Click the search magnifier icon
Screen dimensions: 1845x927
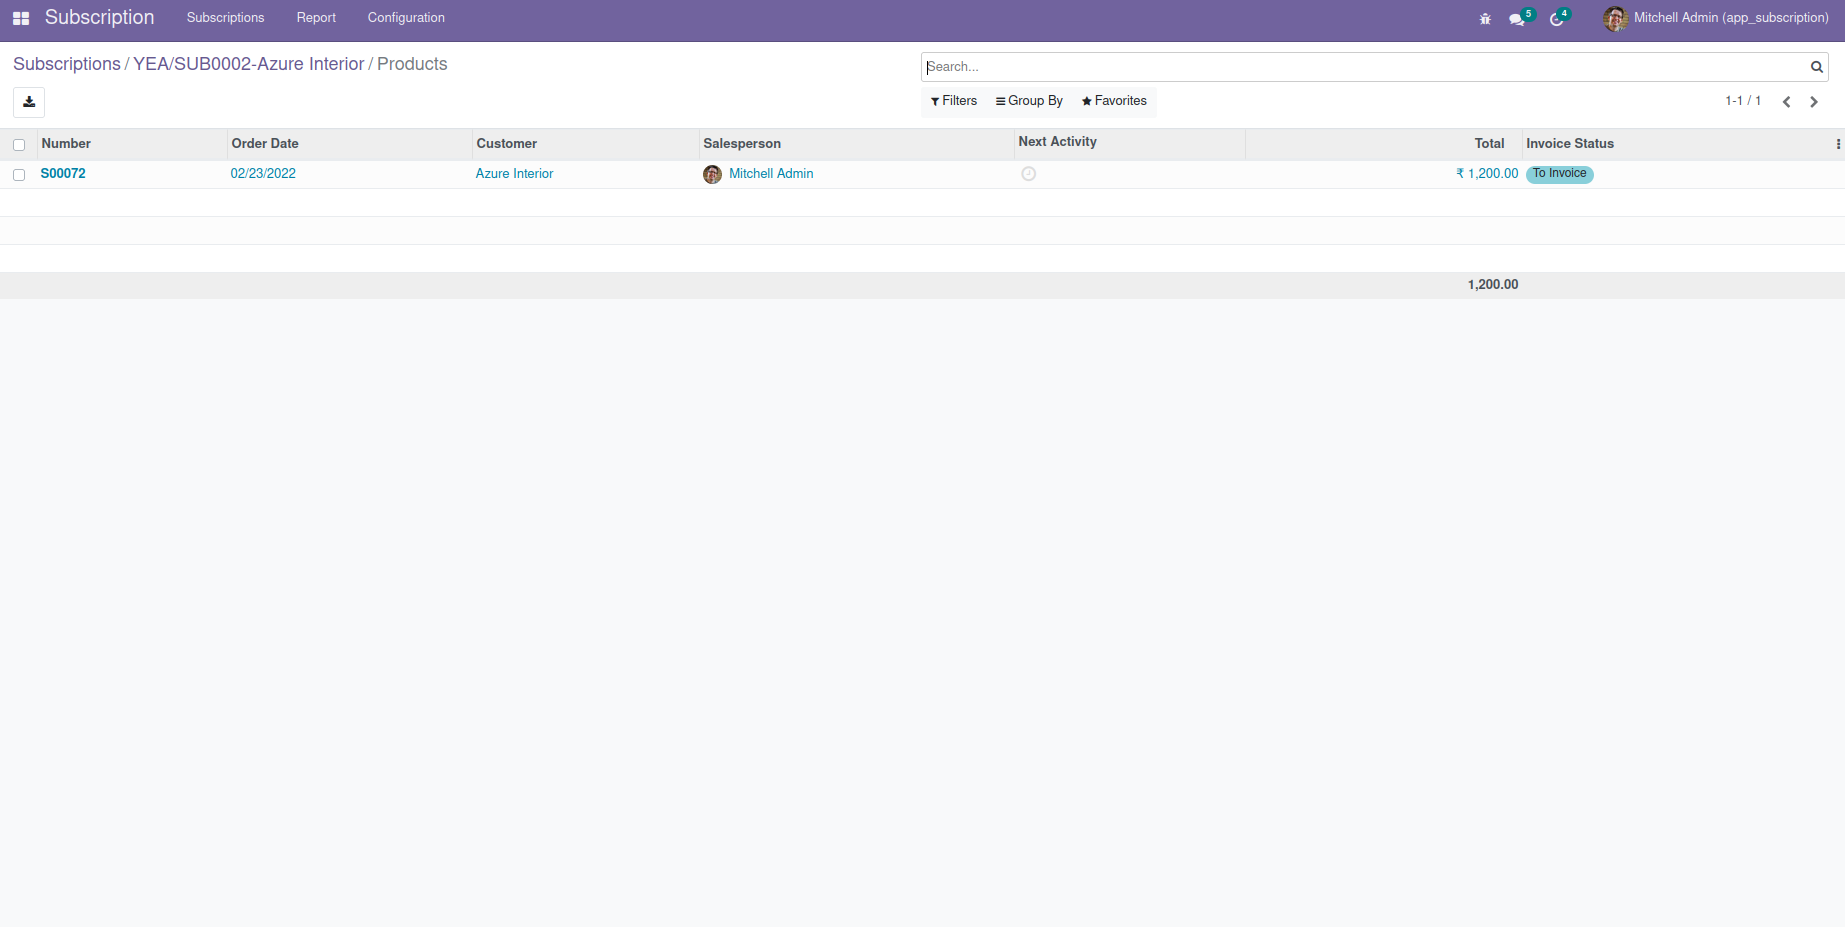tap(1816, 67)
